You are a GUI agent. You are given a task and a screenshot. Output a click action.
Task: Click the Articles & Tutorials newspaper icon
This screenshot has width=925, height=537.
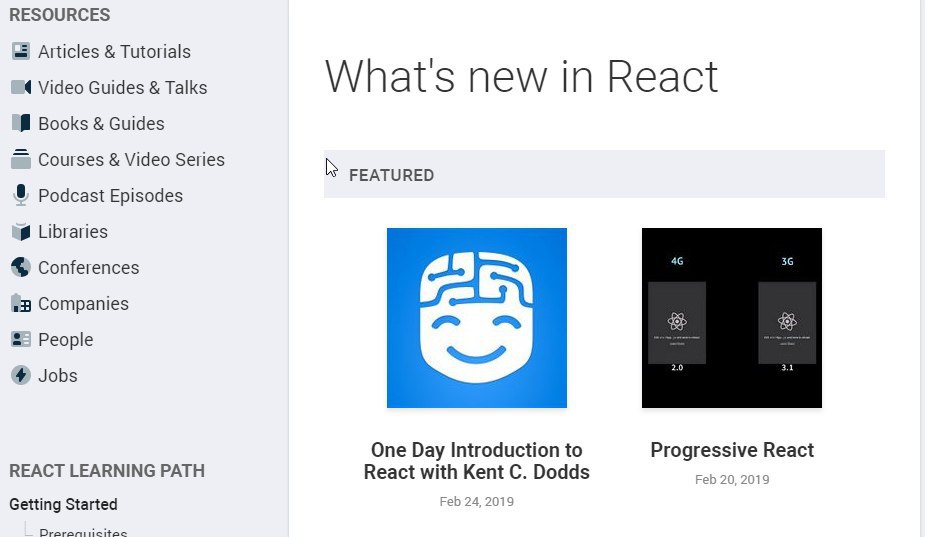pos(21,51)
